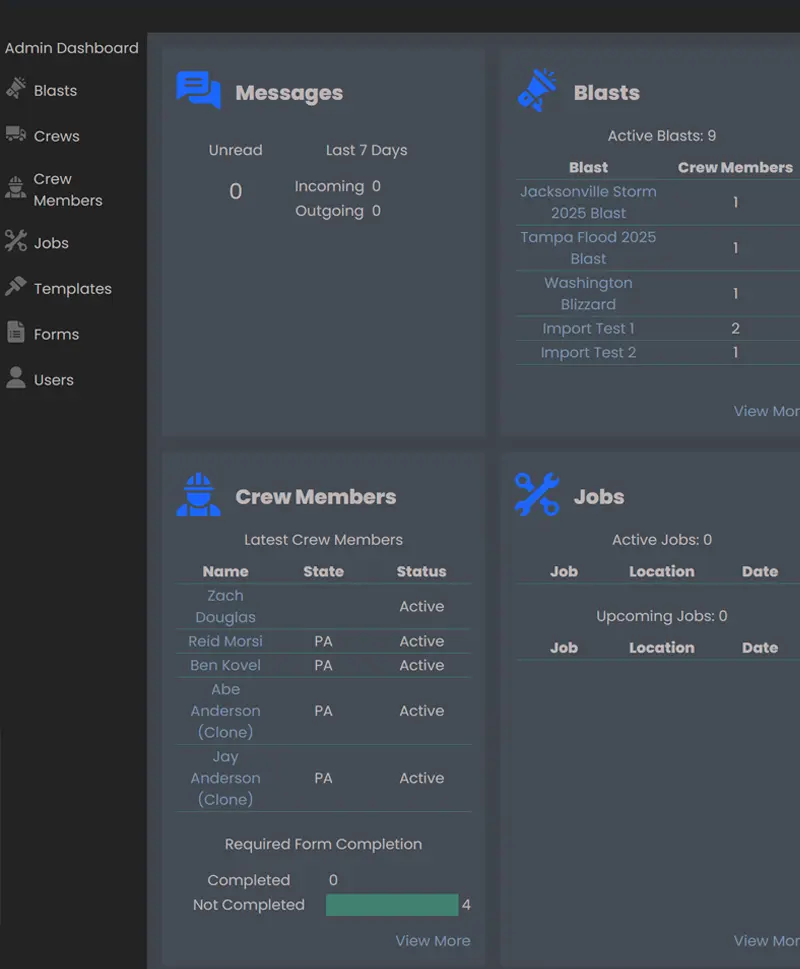
Task: Click the Last 7 Days label
Action: point(366,150)
